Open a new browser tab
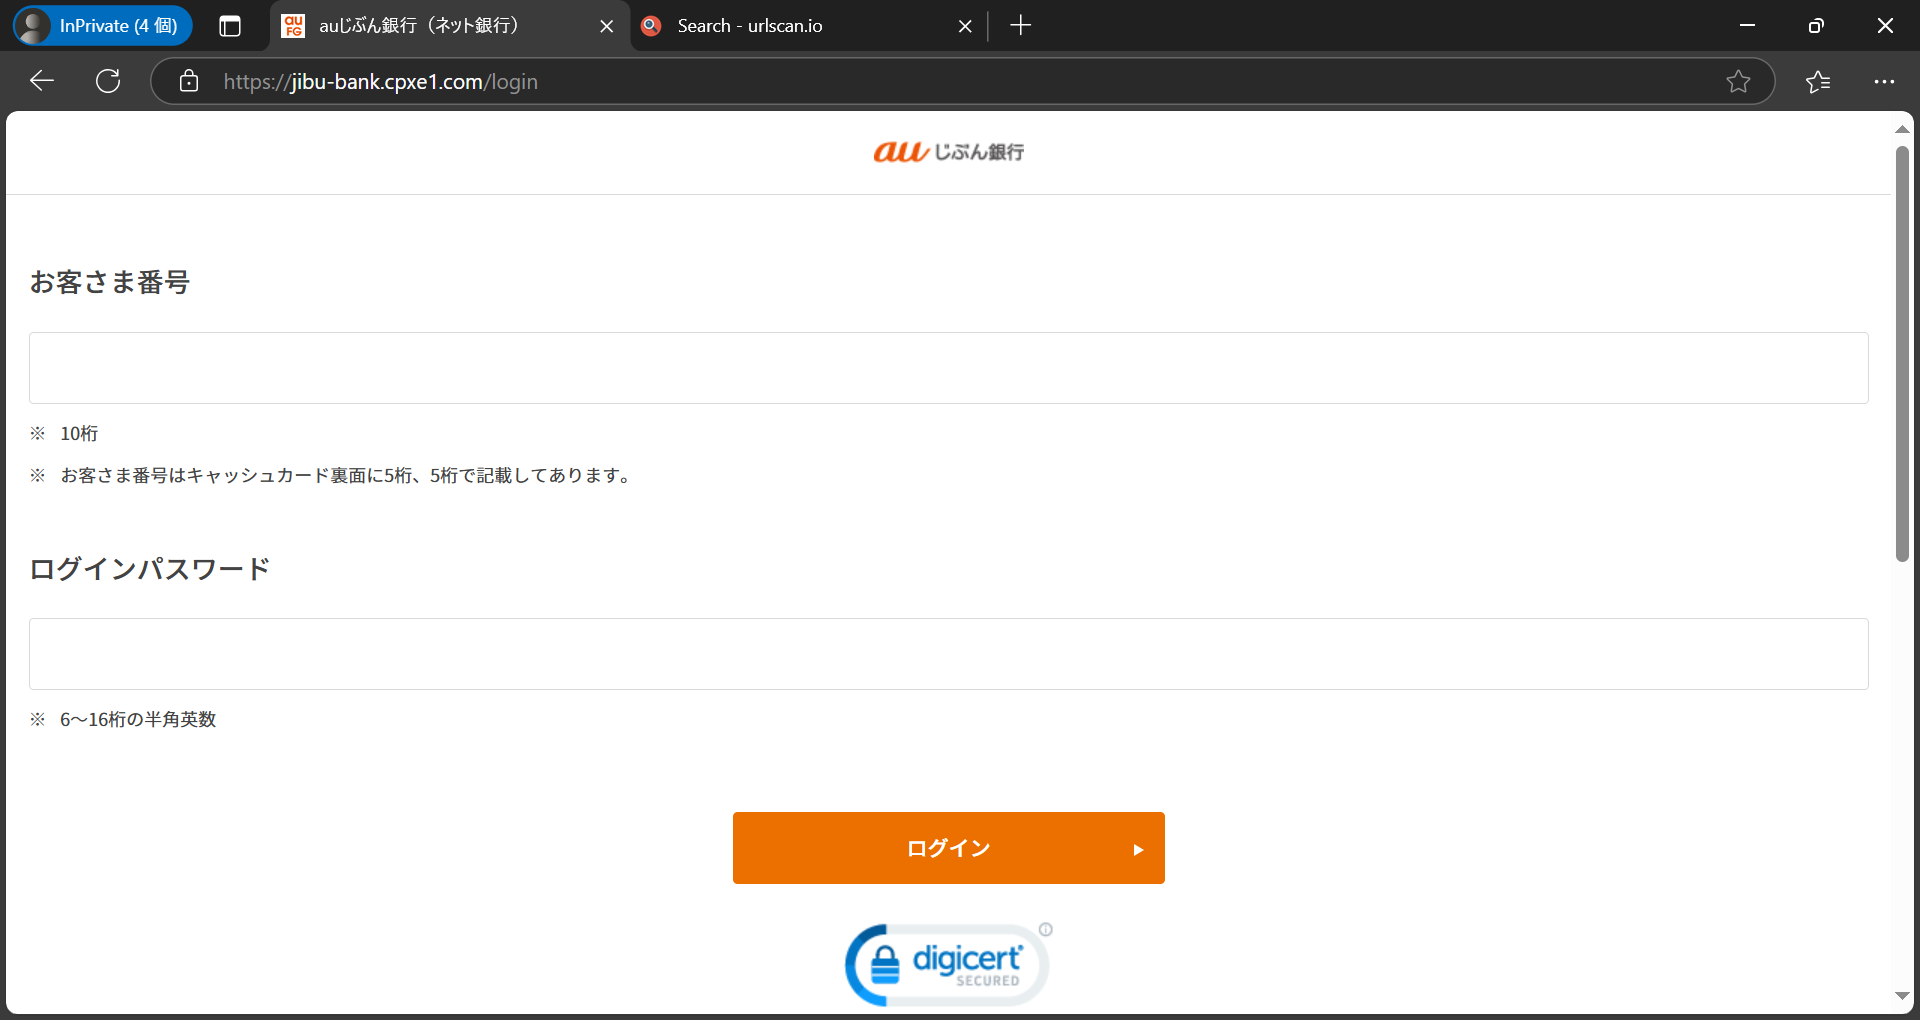 point(1020,26)
